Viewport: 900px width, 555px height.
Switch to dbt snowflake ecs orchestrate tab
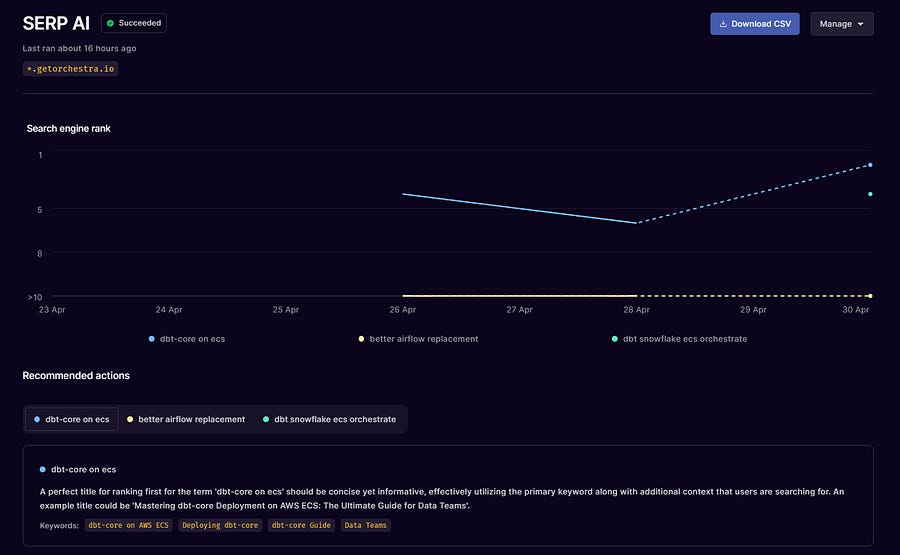(x=329, y=420)
